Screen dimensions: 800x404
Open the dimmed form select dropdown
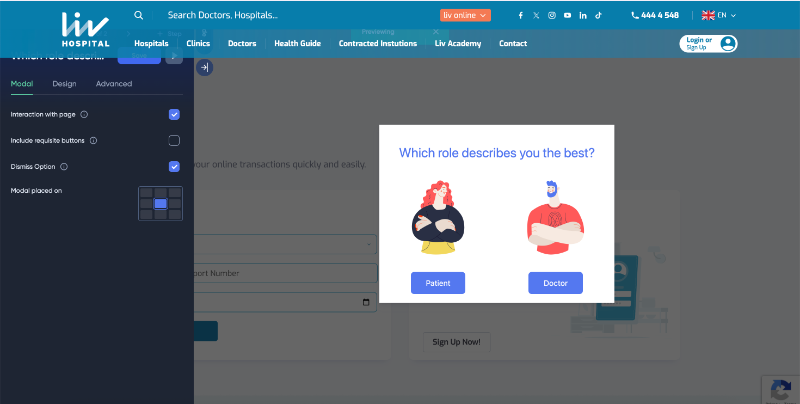click(285, 244)
